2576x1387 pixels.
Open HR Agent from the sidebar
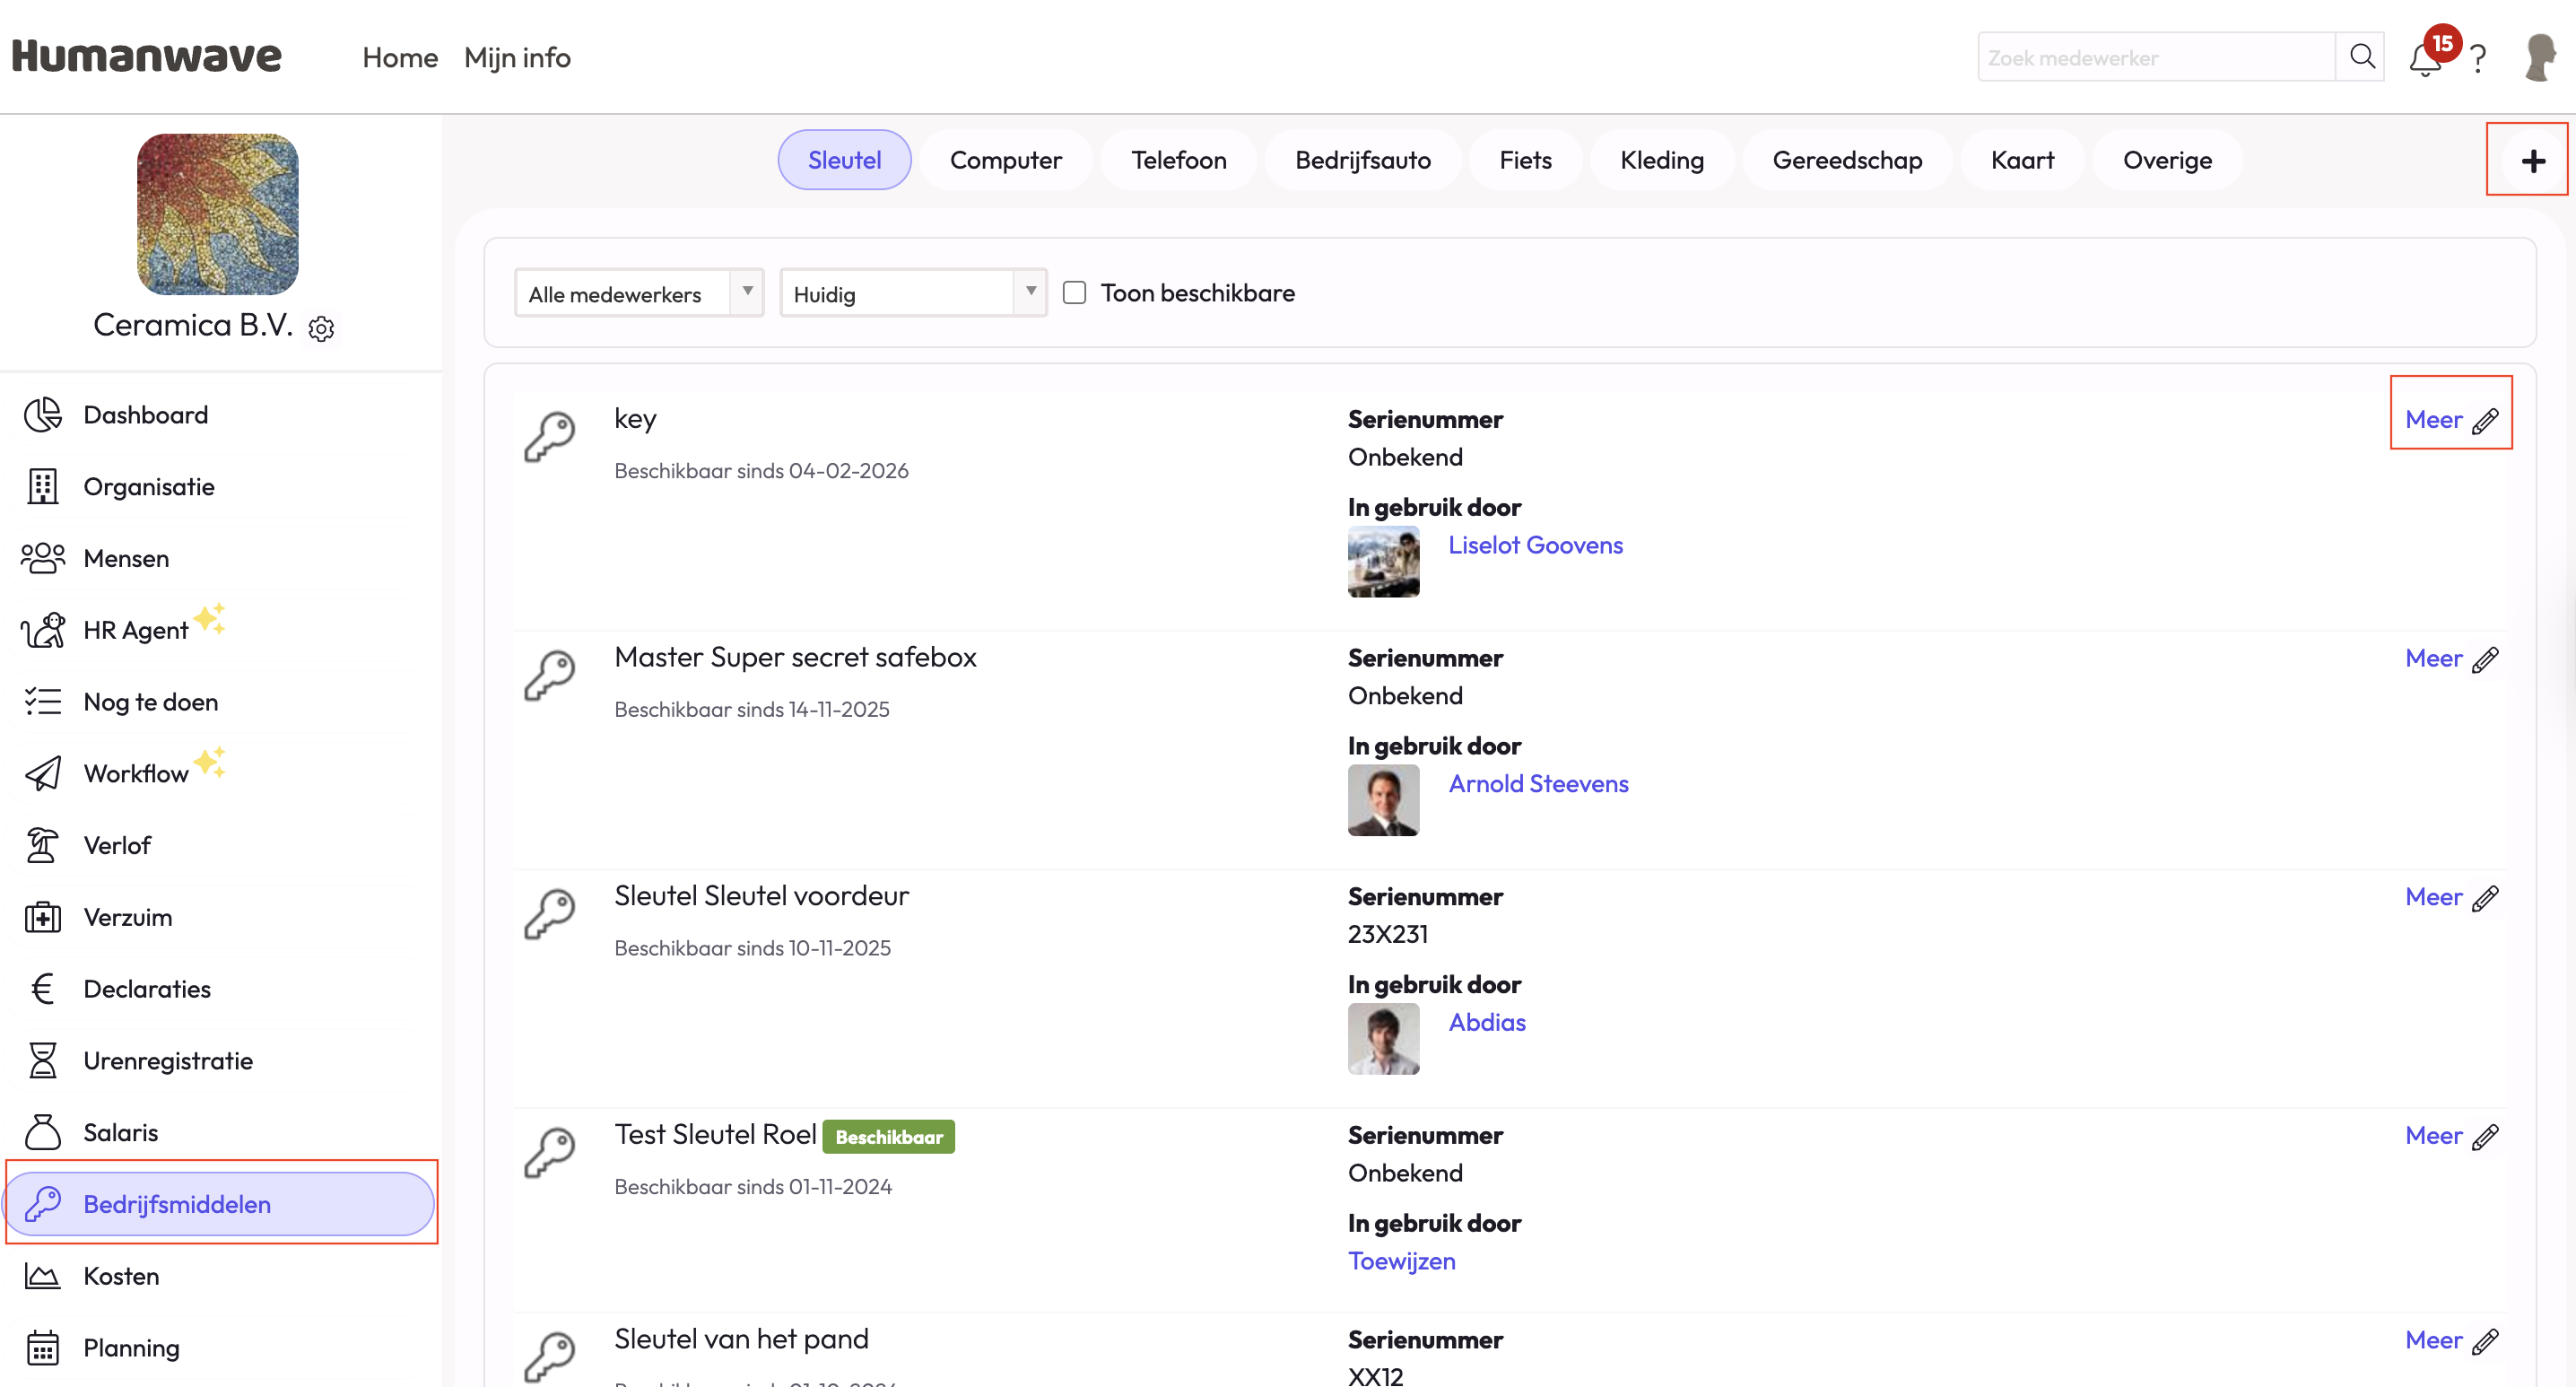(135, 630)
